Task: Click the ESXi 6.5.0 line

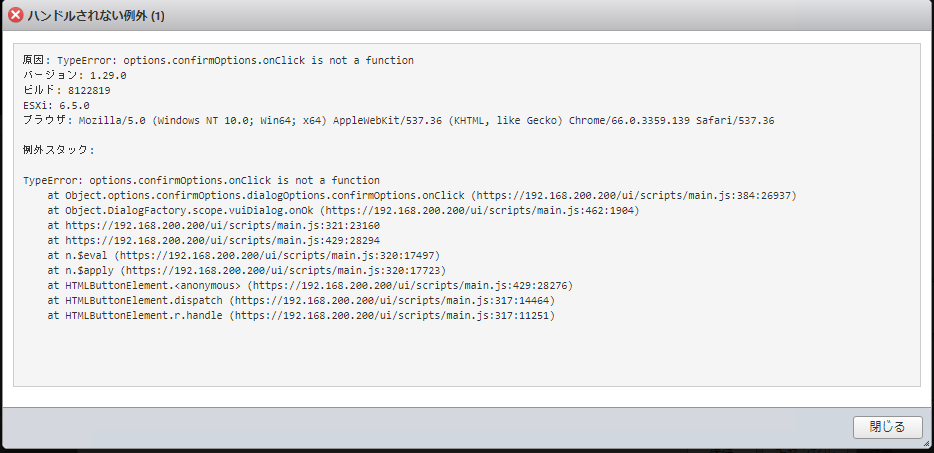Action: [x=56, y=105]
